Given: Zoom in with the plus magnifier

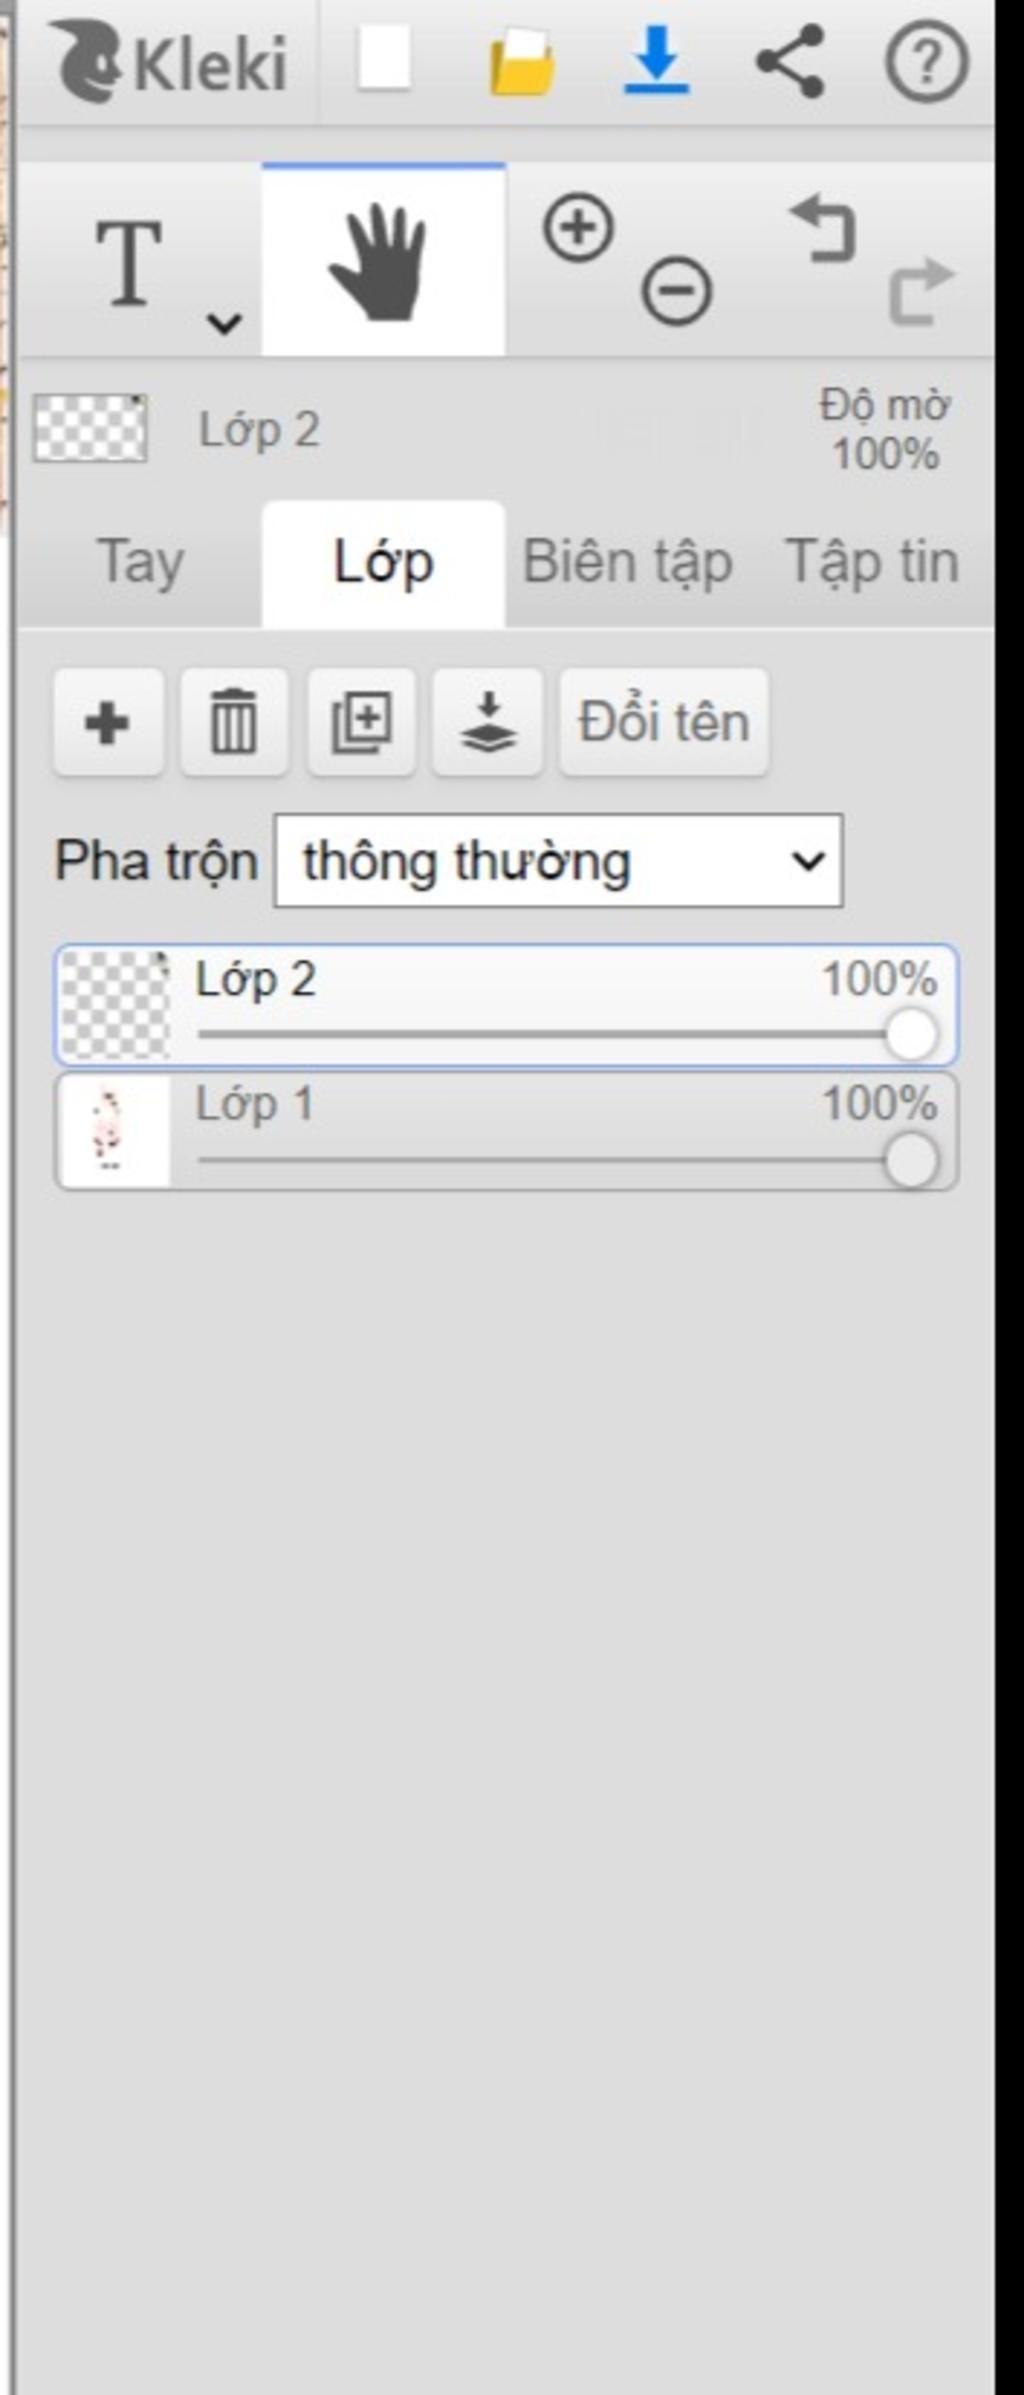Looking at the screenshot, I should [x=578, y=229].
